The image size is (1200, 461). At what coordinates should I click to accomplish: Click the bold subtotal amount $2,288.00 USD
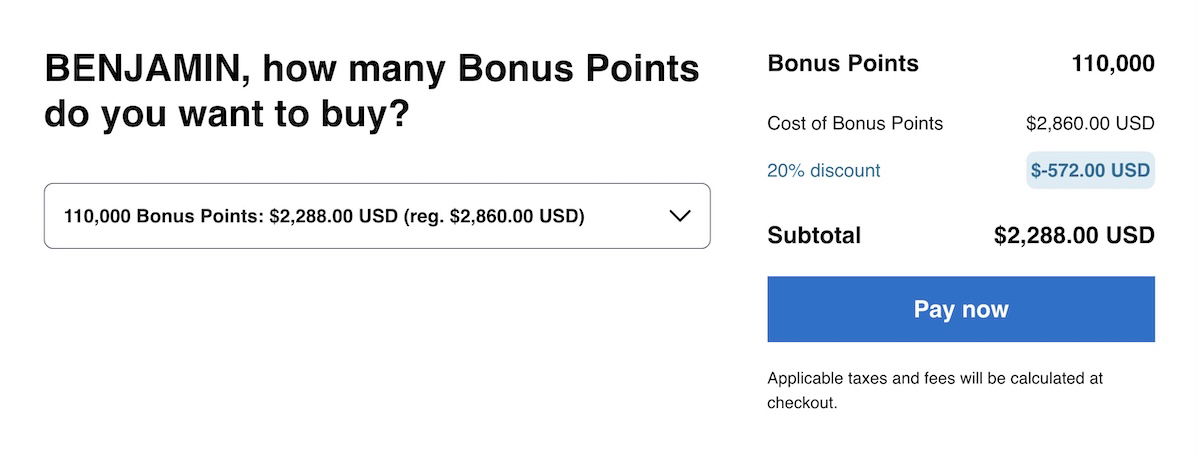[x=1074, y=236]
